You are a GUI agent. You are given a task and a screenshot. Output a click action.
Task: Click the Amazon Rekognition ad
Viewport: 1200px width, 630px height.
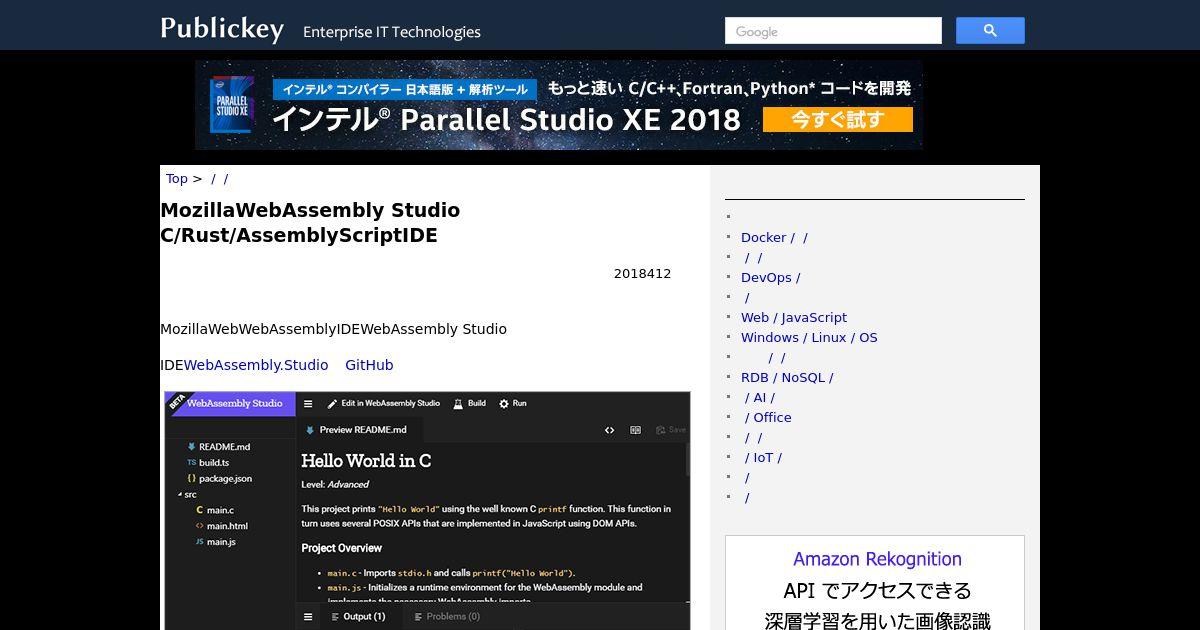pos(875,583)
